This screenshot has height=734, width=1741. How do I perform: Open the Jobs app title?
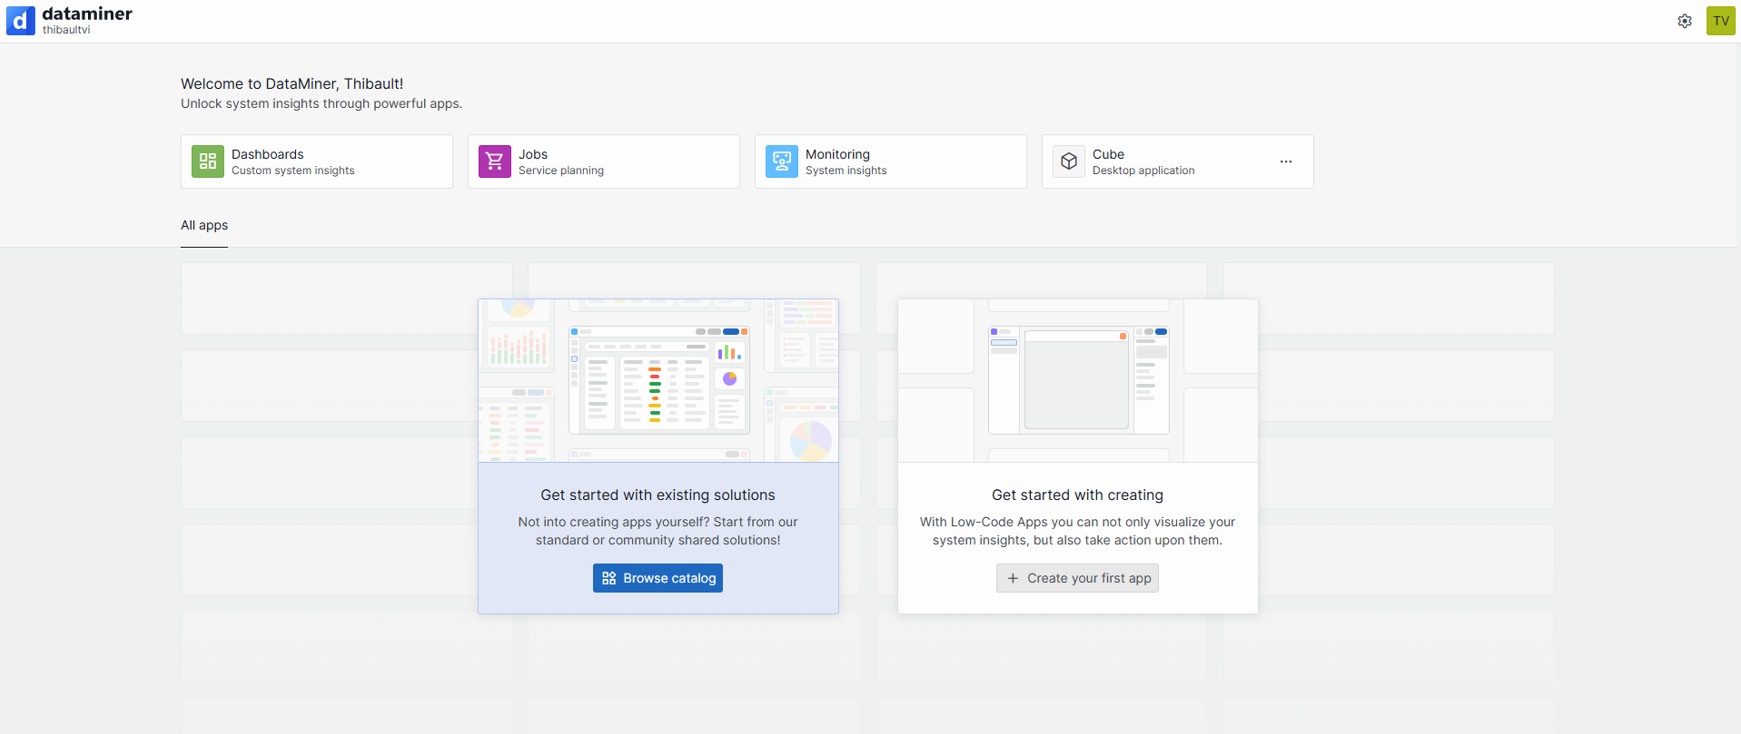[x=533, y=154]
